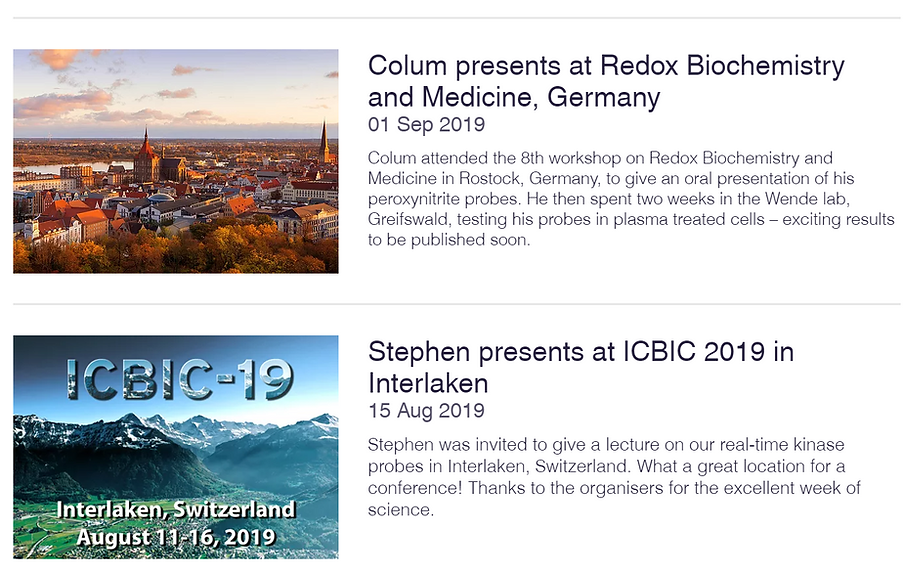Click the mountains in the ICBIC banner
Image resolution: width=904 pixels, height=574 pixels.
pyautogui.click(x=176, y=444)
